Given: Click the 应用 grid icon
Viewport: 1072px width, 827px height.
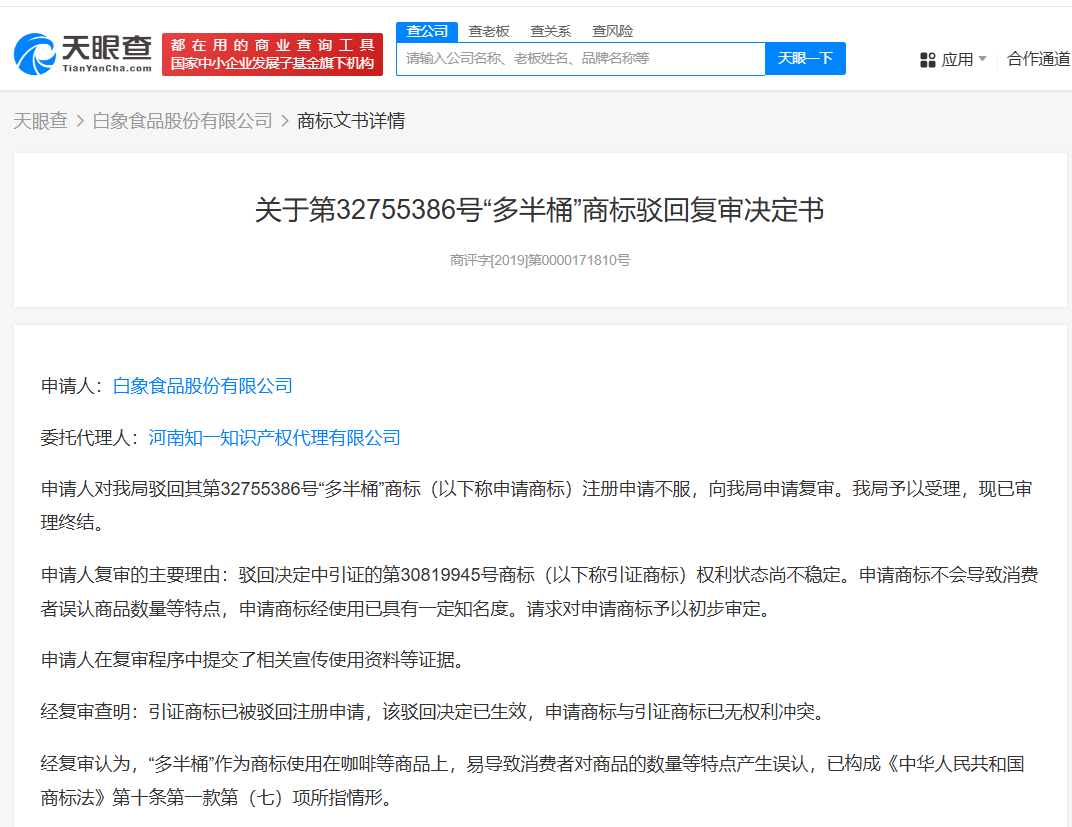Looking at the screenshot, I should (x=927, y=60).
